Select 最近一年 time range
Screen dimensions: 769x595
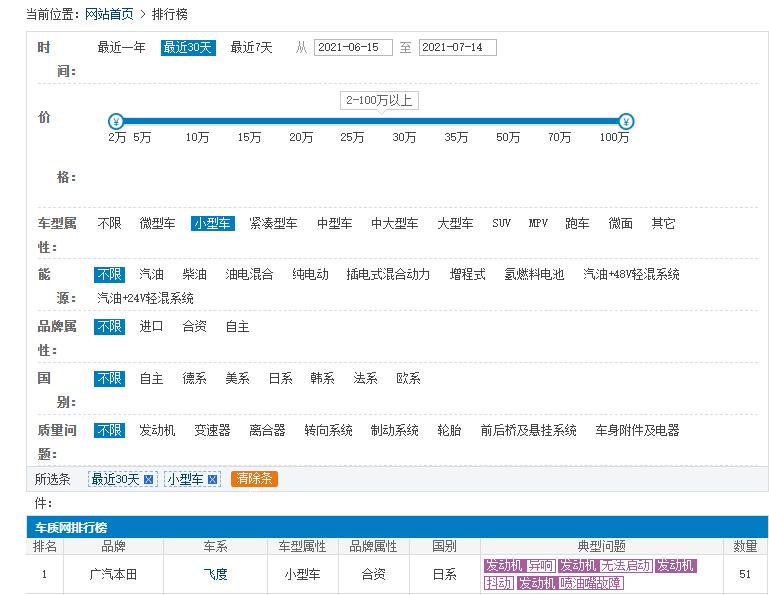[x=121, y=48]
